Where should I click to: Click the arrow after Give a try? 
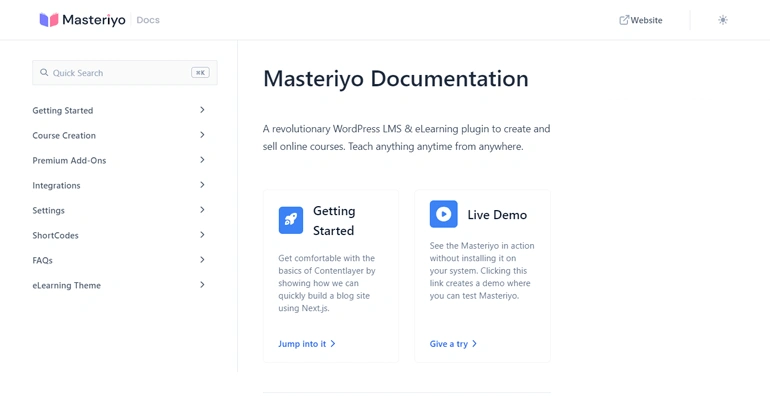474,344
